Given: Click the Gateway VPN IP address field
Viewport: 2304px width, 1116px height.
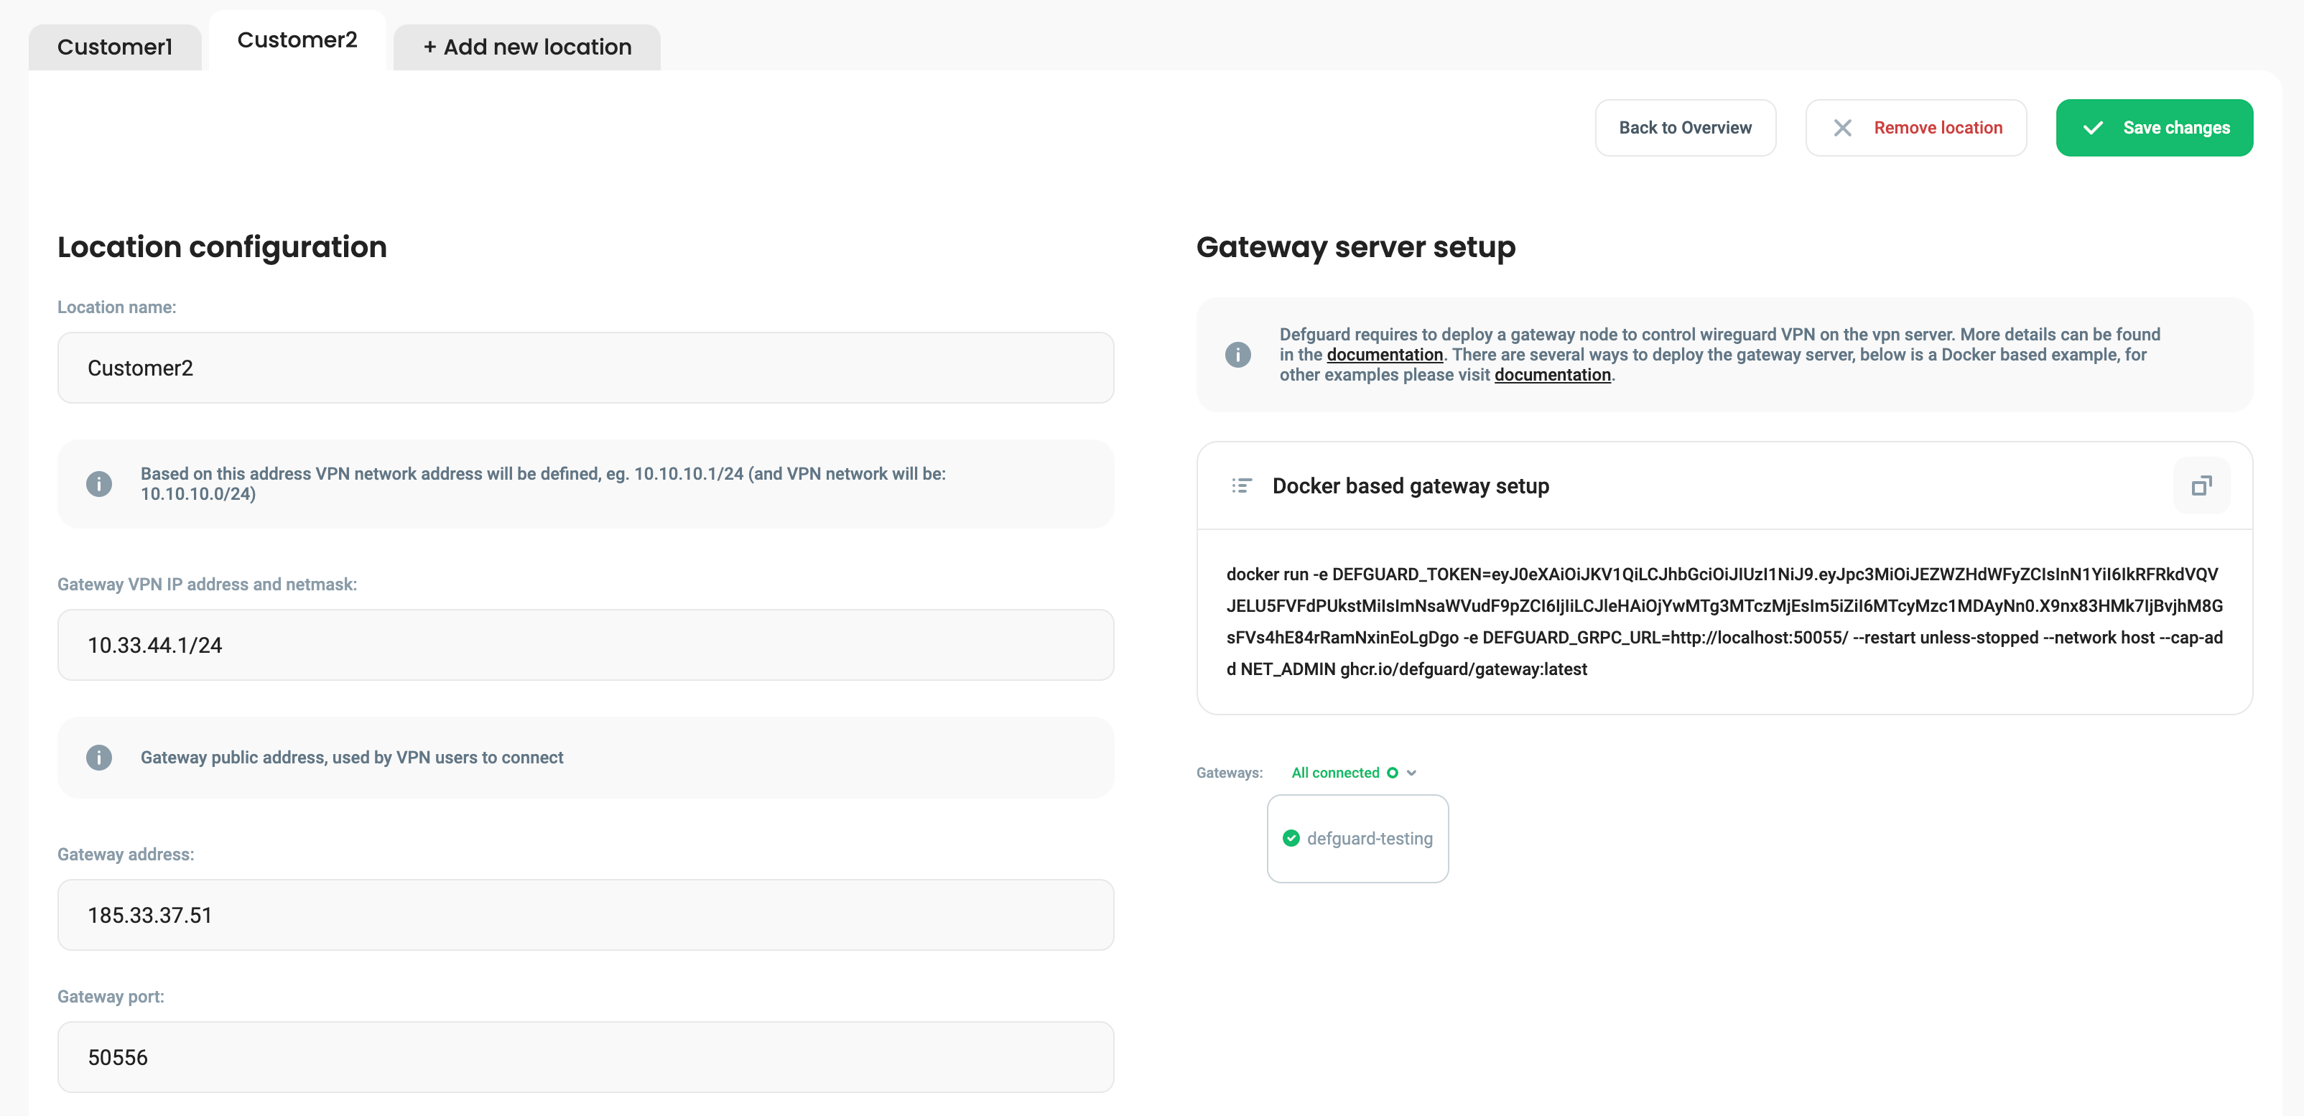Looking at the screenshot, I should 585,645.
